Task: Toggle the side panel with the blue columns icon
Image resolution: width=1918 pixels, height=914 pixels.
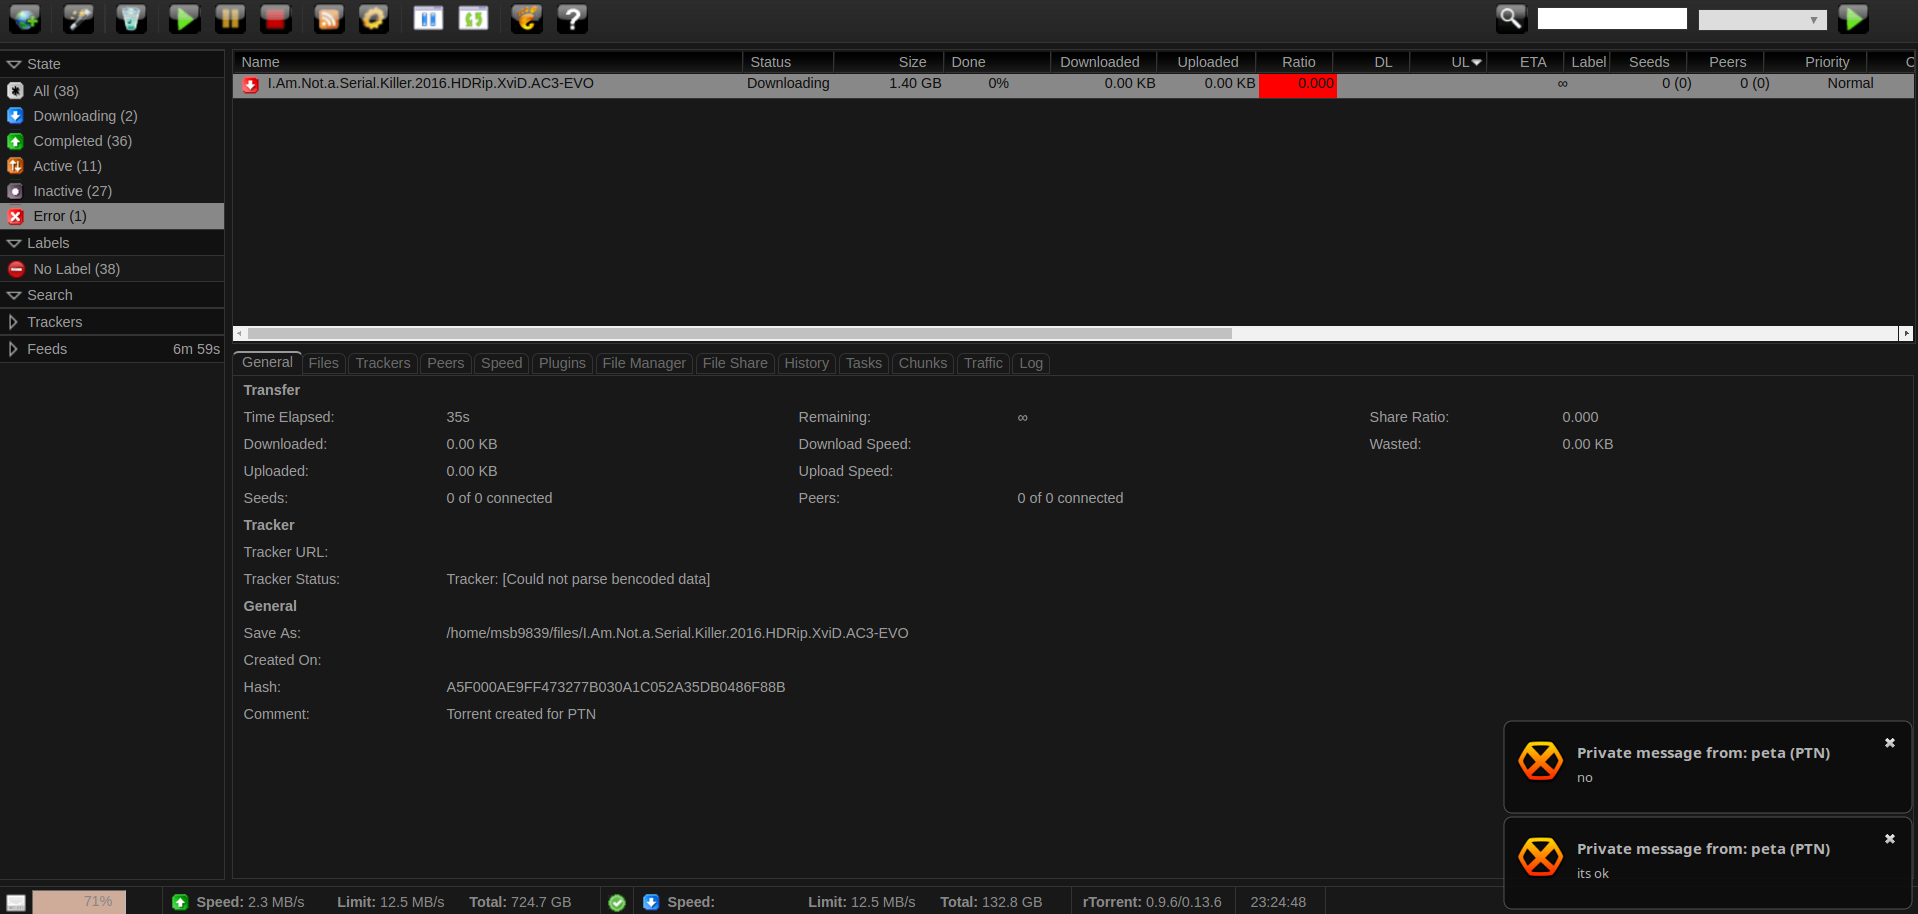Action: pyautogui.click(x=428, y=18)
